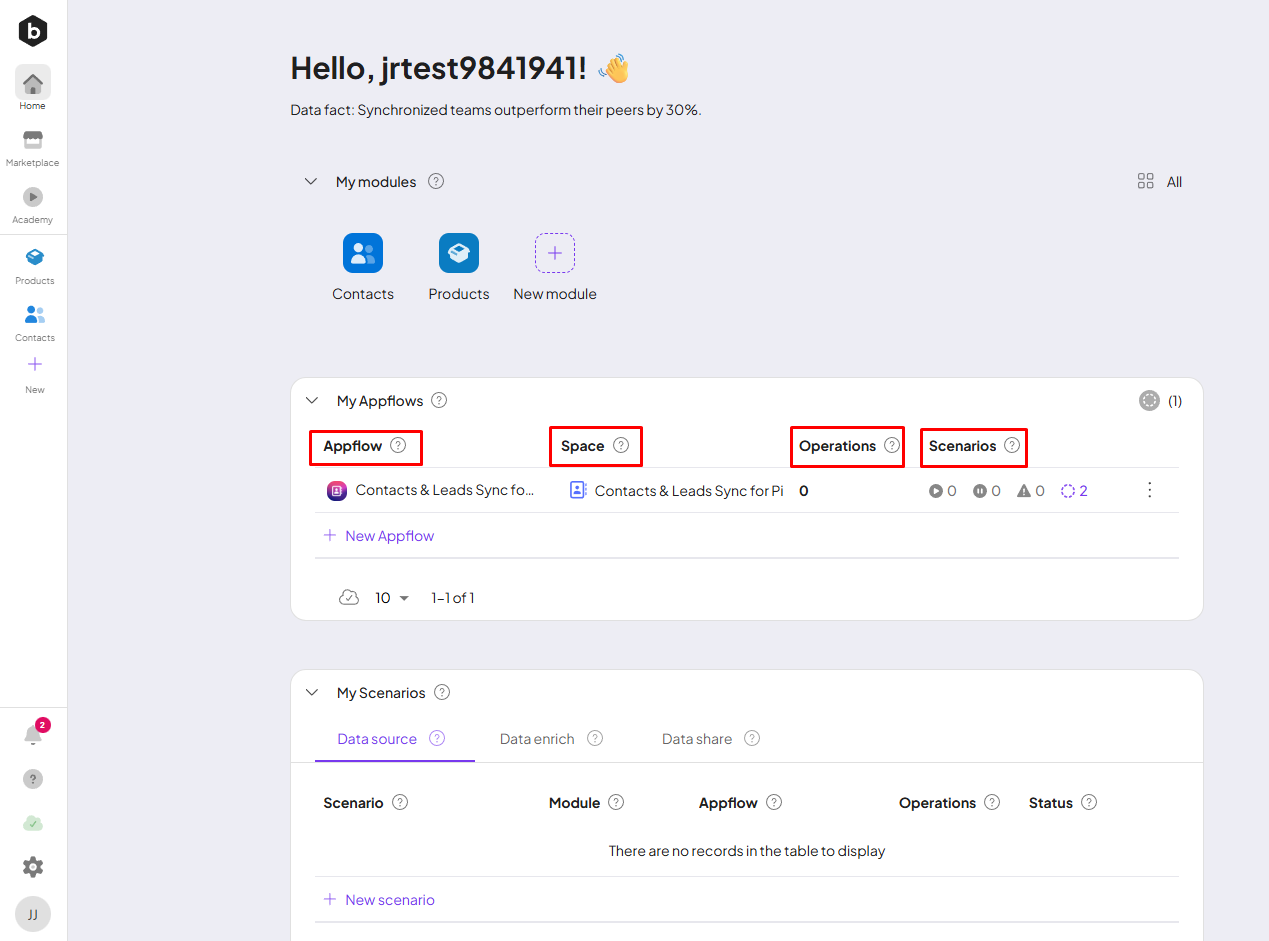Screen dimensions: 1269x941
Task: Open settings gear in sidebar
Action: coord(33,867)
